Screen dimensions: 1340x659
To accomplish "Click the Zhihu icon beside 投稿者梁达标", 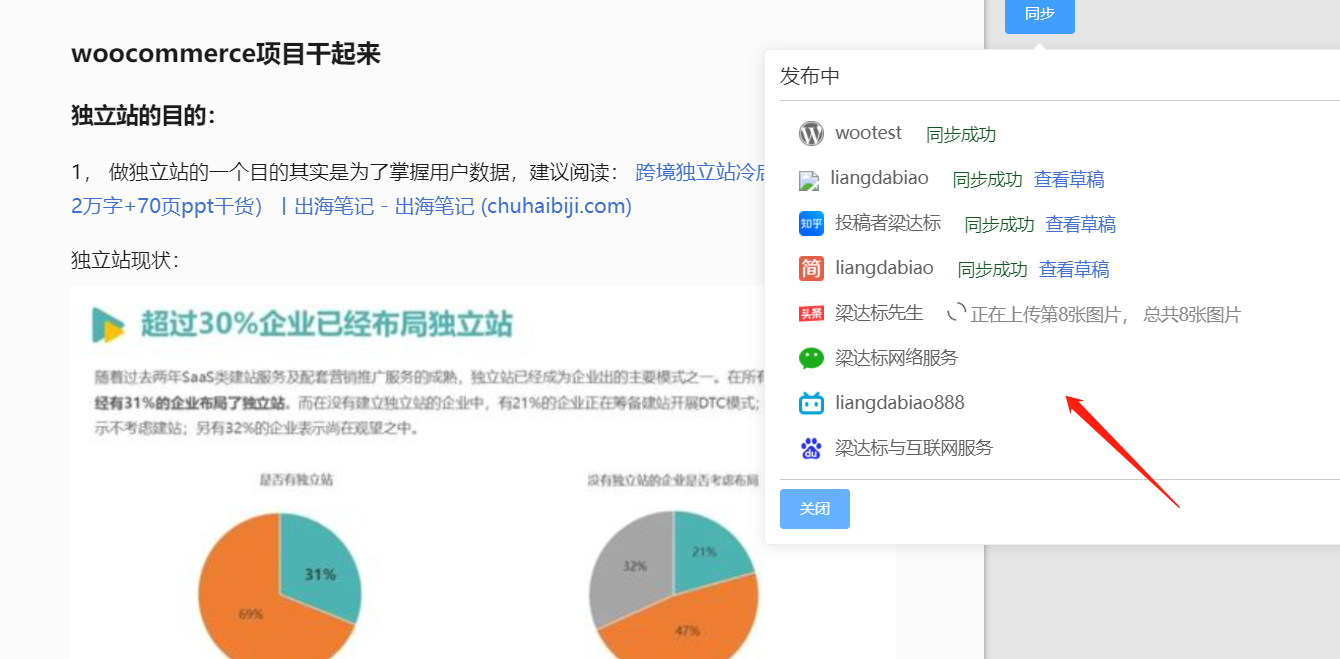I will [x=811, y=223].
